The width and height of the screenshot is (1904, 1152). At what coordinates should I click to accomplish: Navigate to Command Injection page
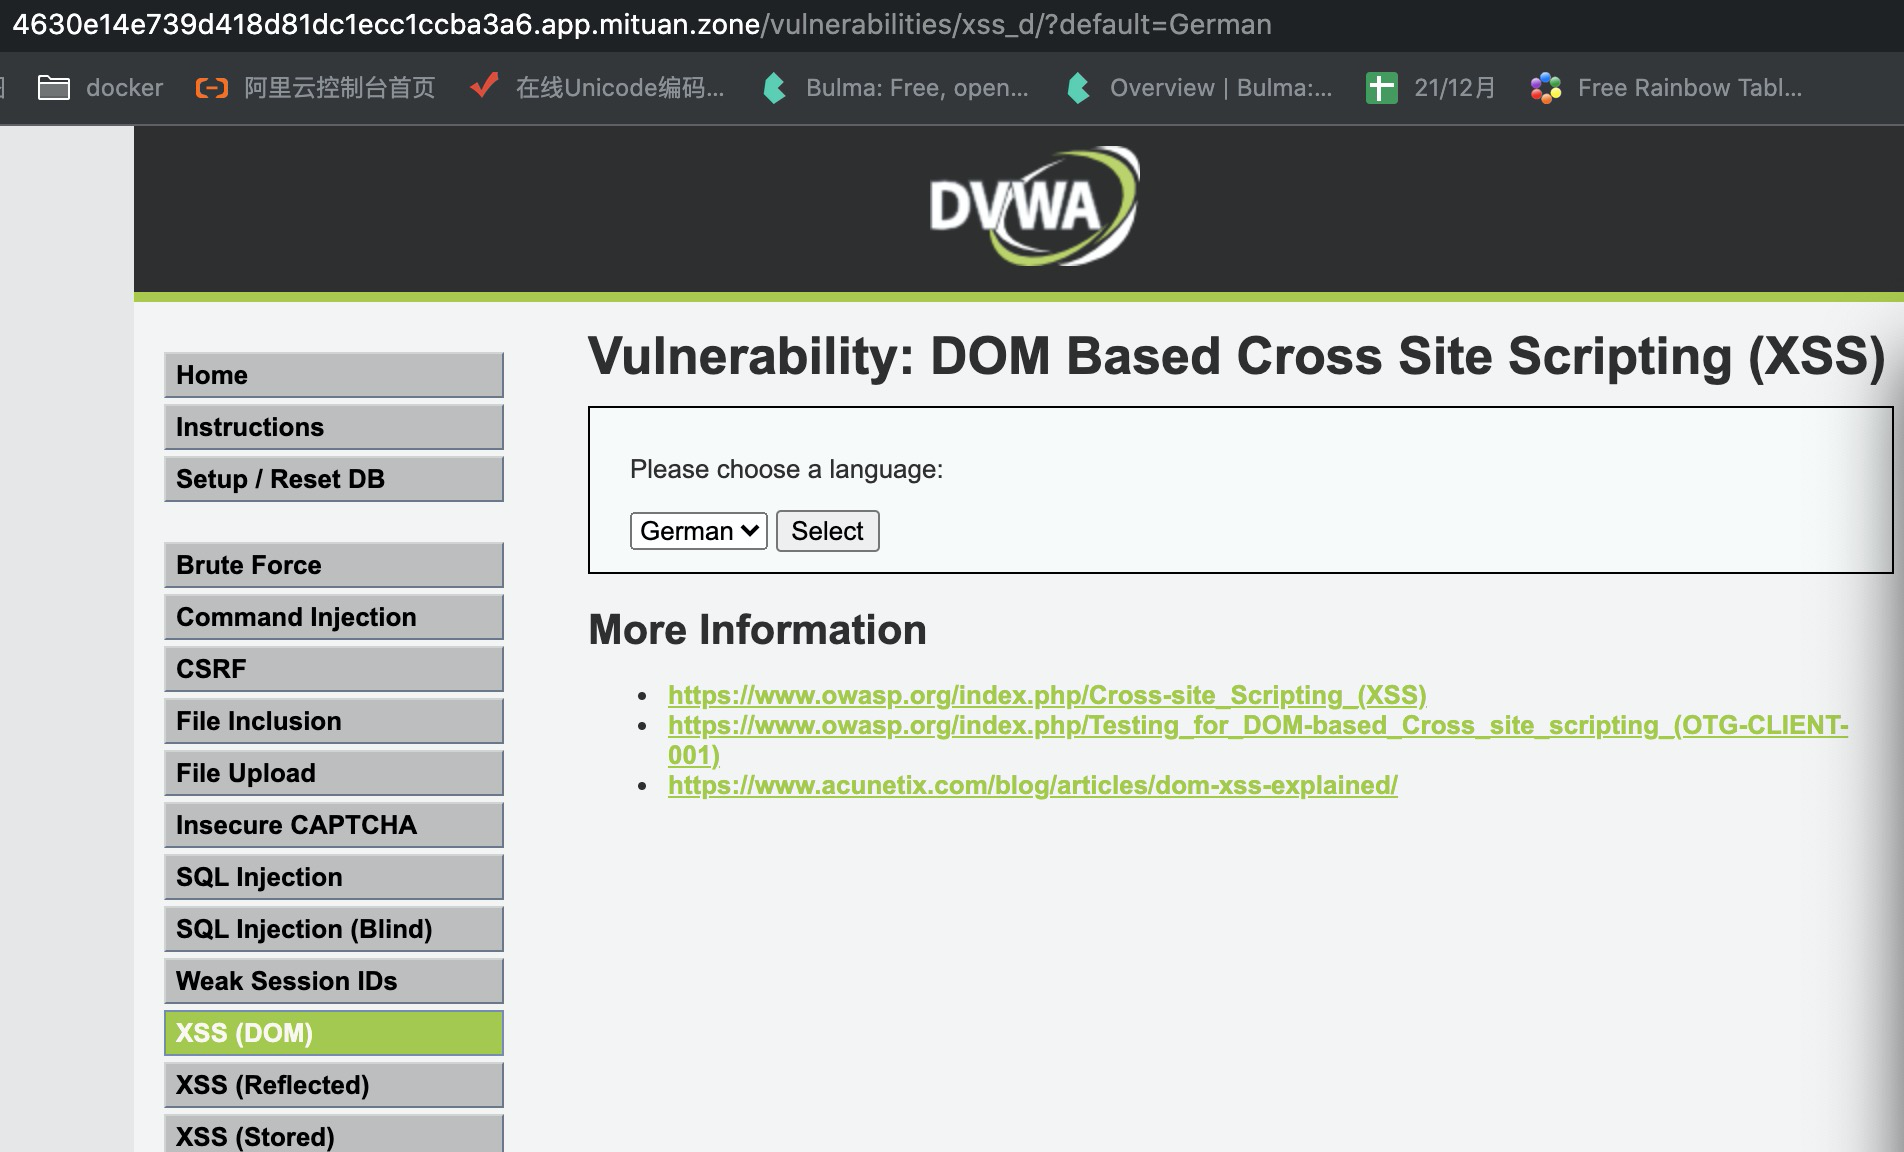(x=333, y=617)
